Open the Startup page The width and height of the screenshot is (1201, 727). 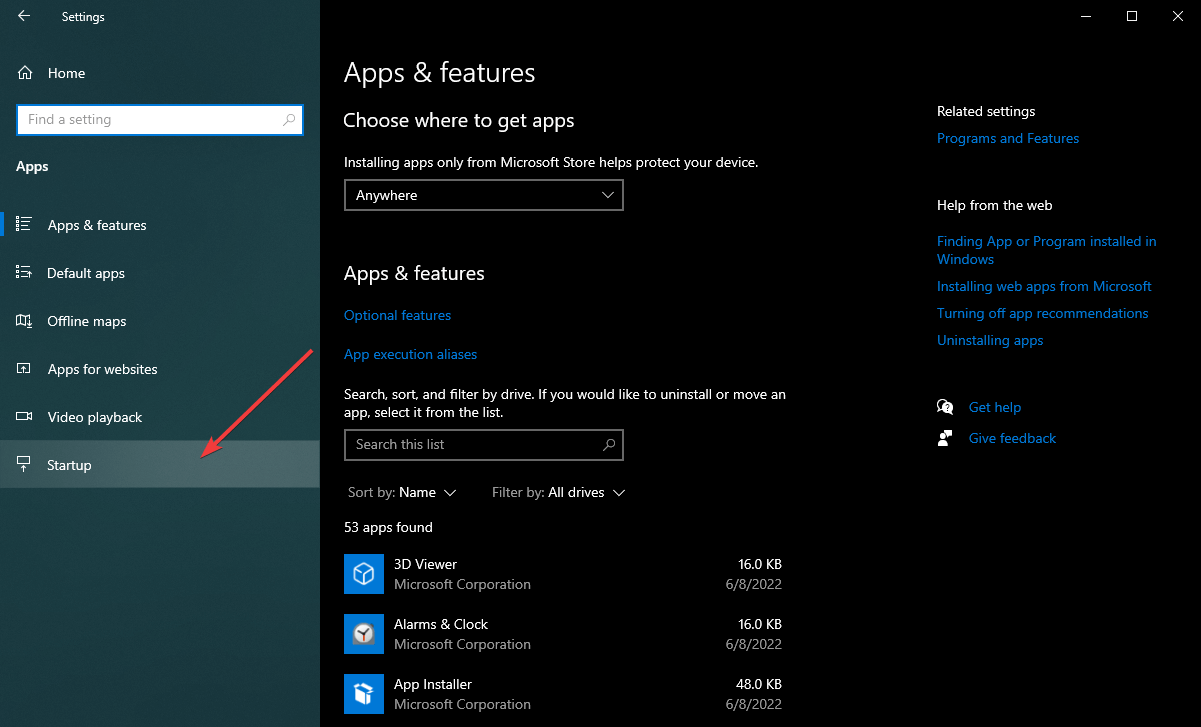click(160, 465)
